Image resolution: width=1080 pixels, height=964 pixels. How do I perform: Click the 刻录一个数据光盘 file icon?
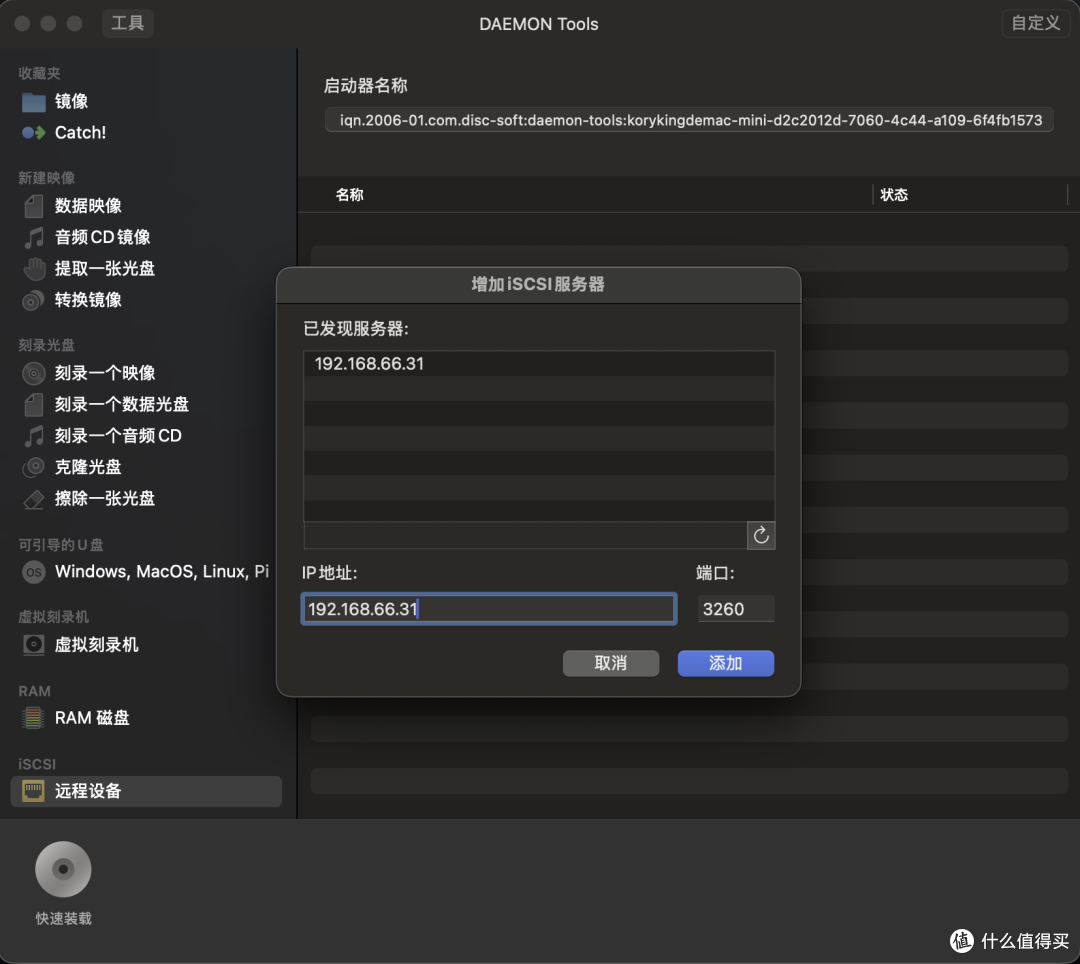click(x=33, y=405)
